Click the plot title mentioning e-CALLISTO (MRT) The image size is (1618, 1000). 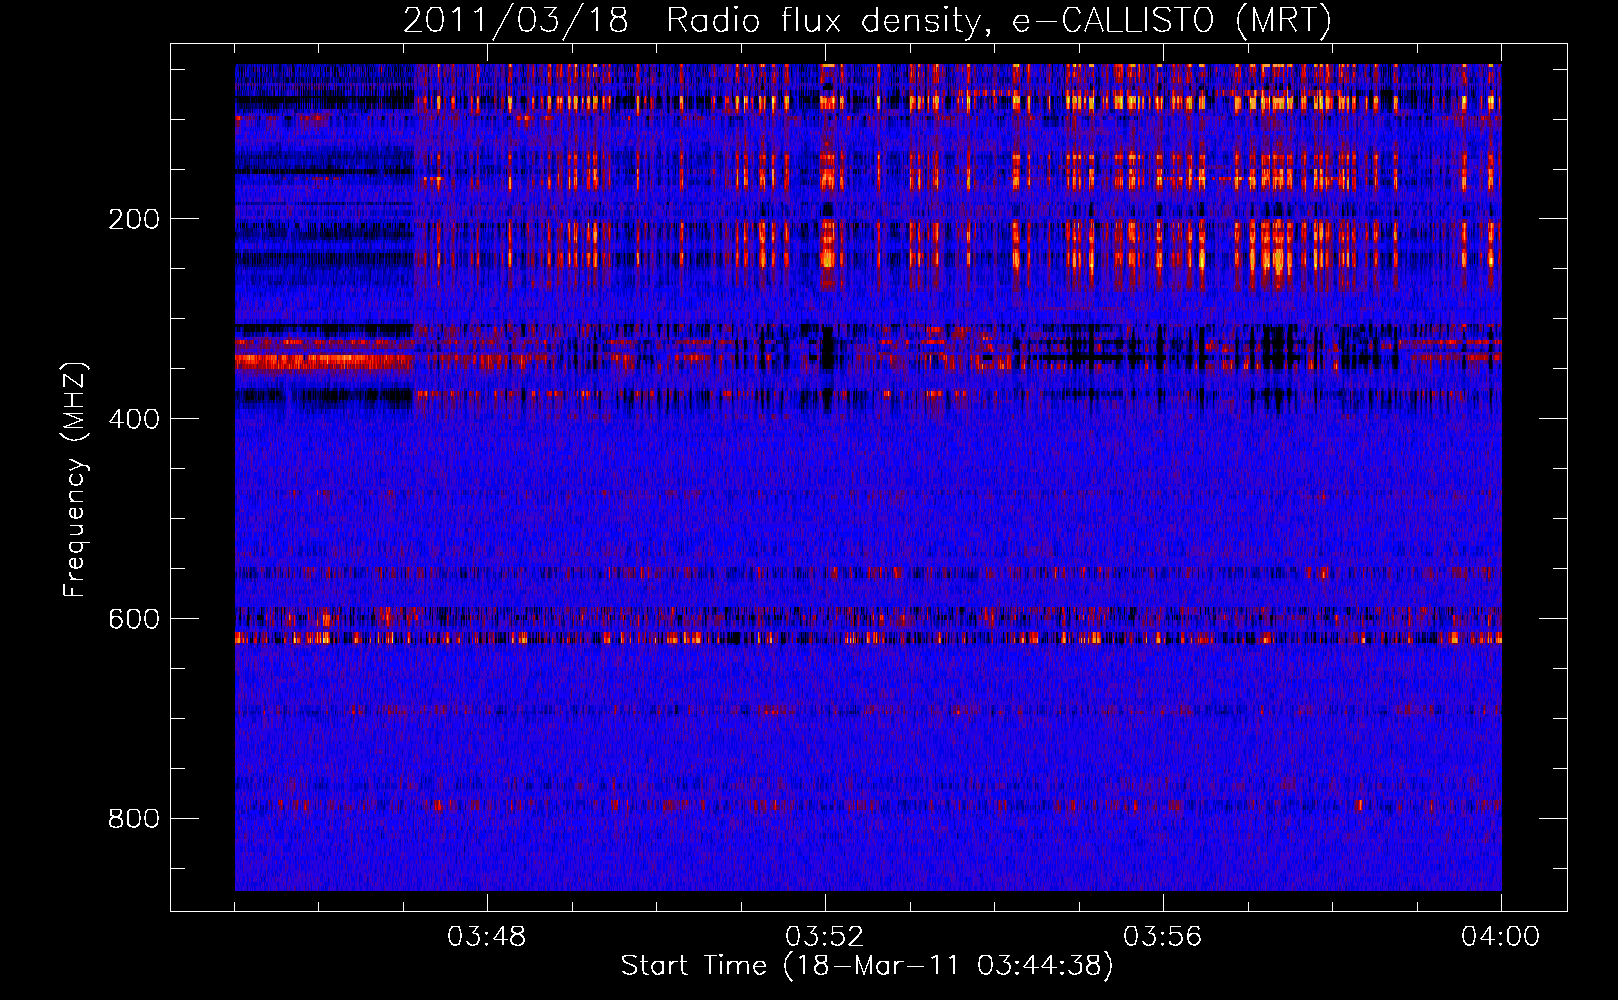click(x=867, y=20)
